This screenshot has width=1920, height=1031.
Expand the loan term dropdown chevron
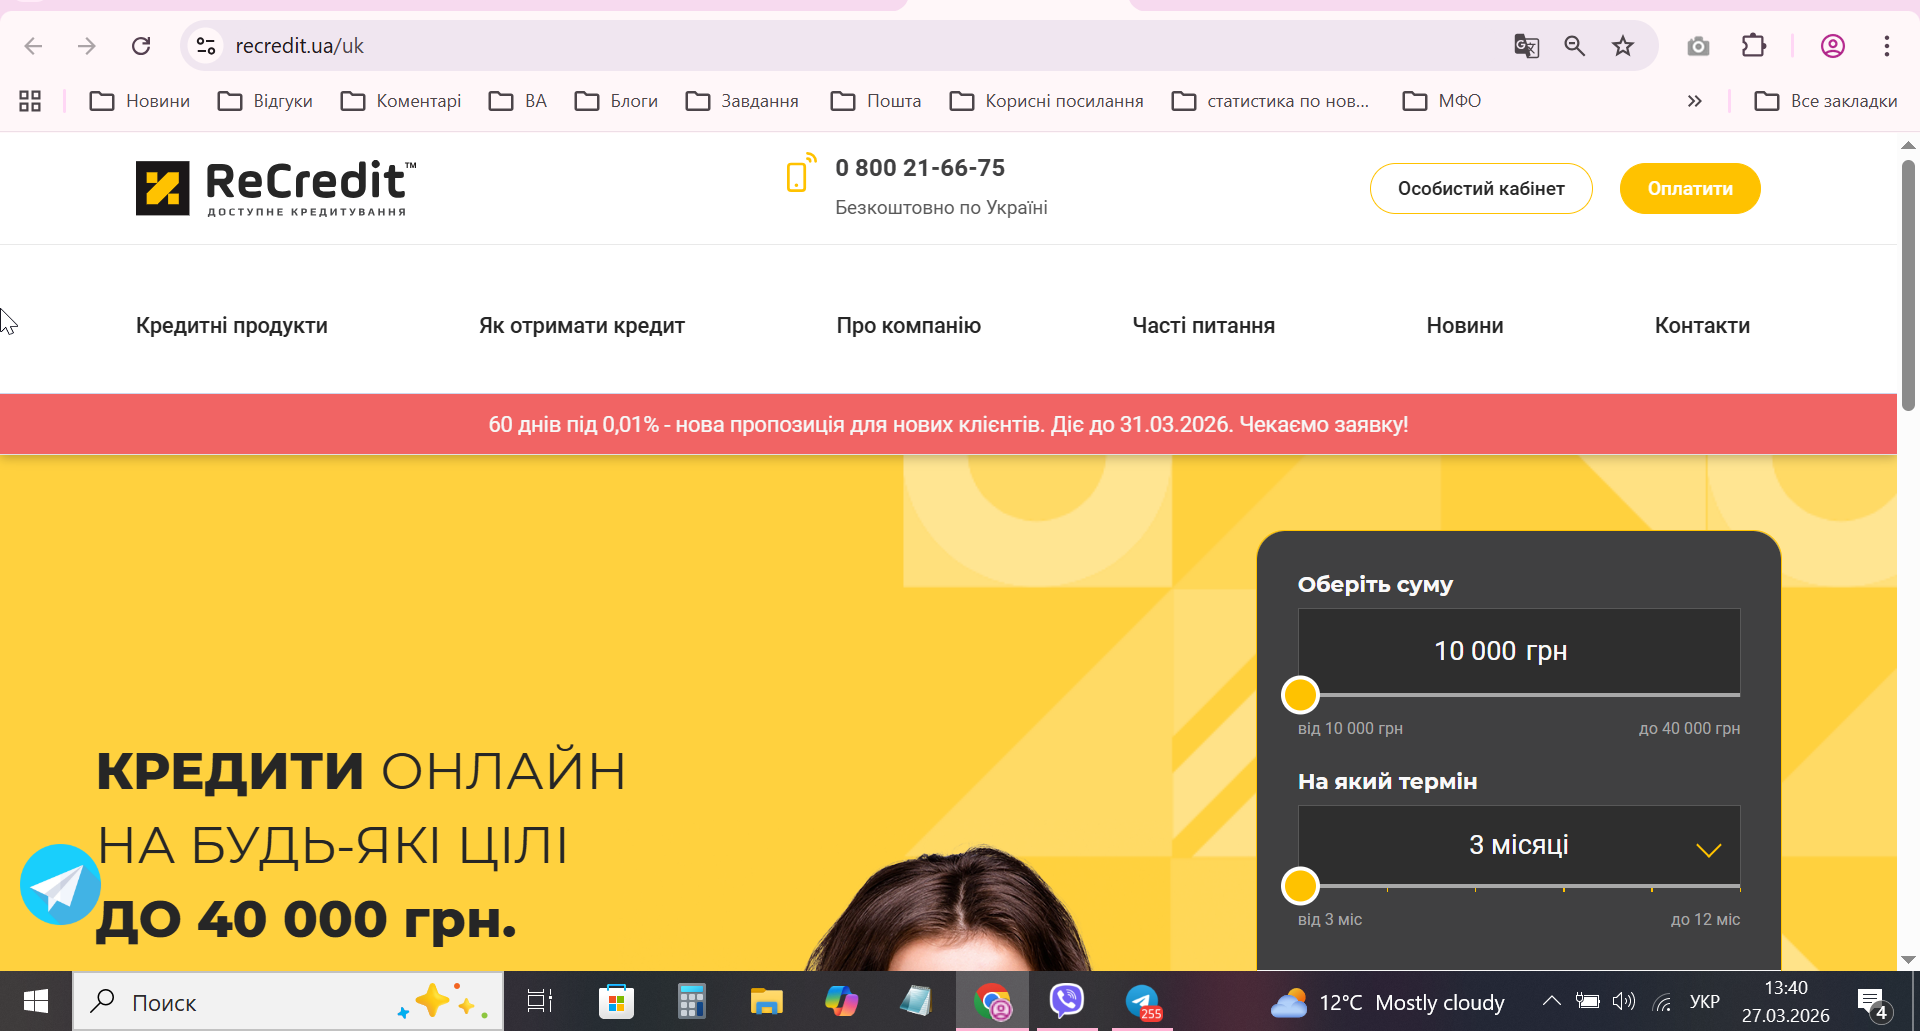(1708, 850)
